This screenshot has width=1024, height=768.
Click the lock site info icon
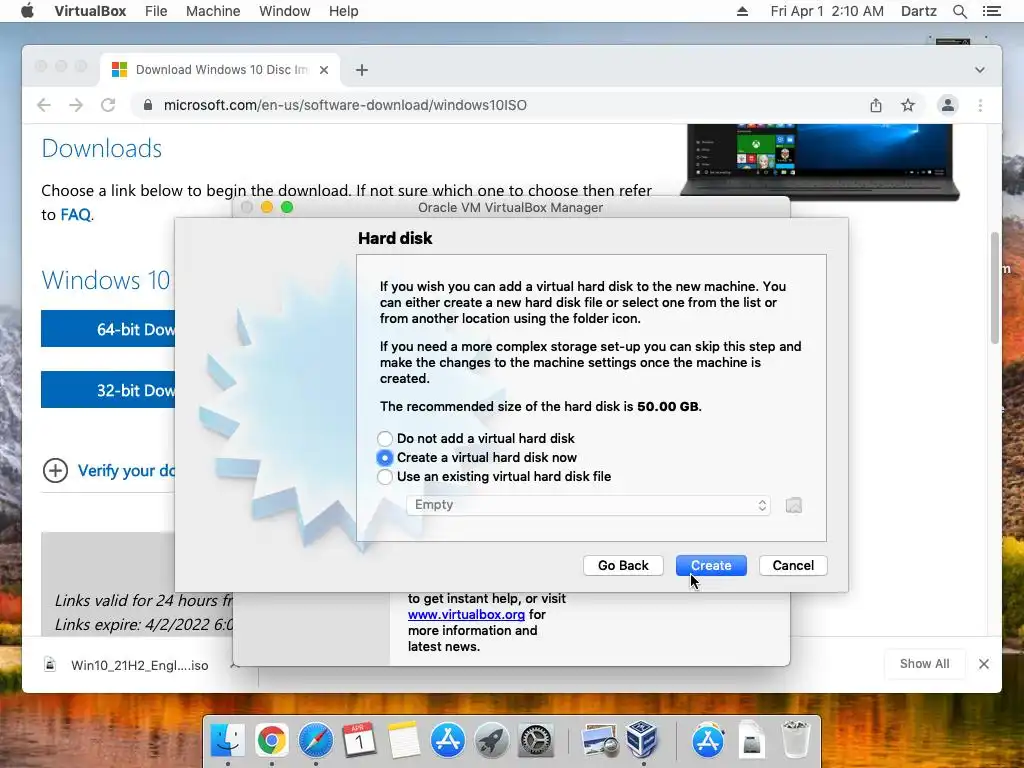148,105
